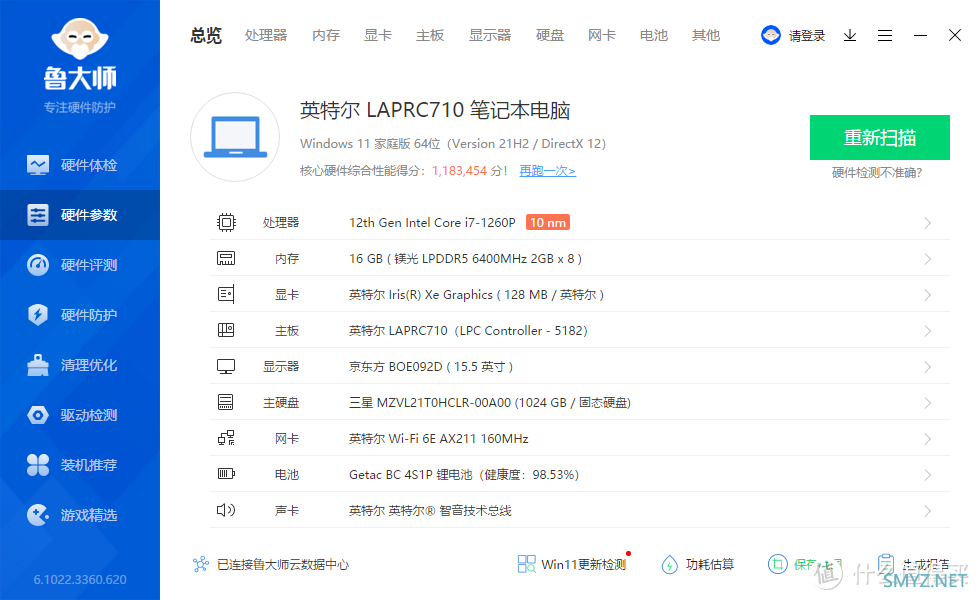Image resolution: width=980 pixels, height=600 pixels.
Task: Click the cloud data center icon
Action: tap(201, 564)
